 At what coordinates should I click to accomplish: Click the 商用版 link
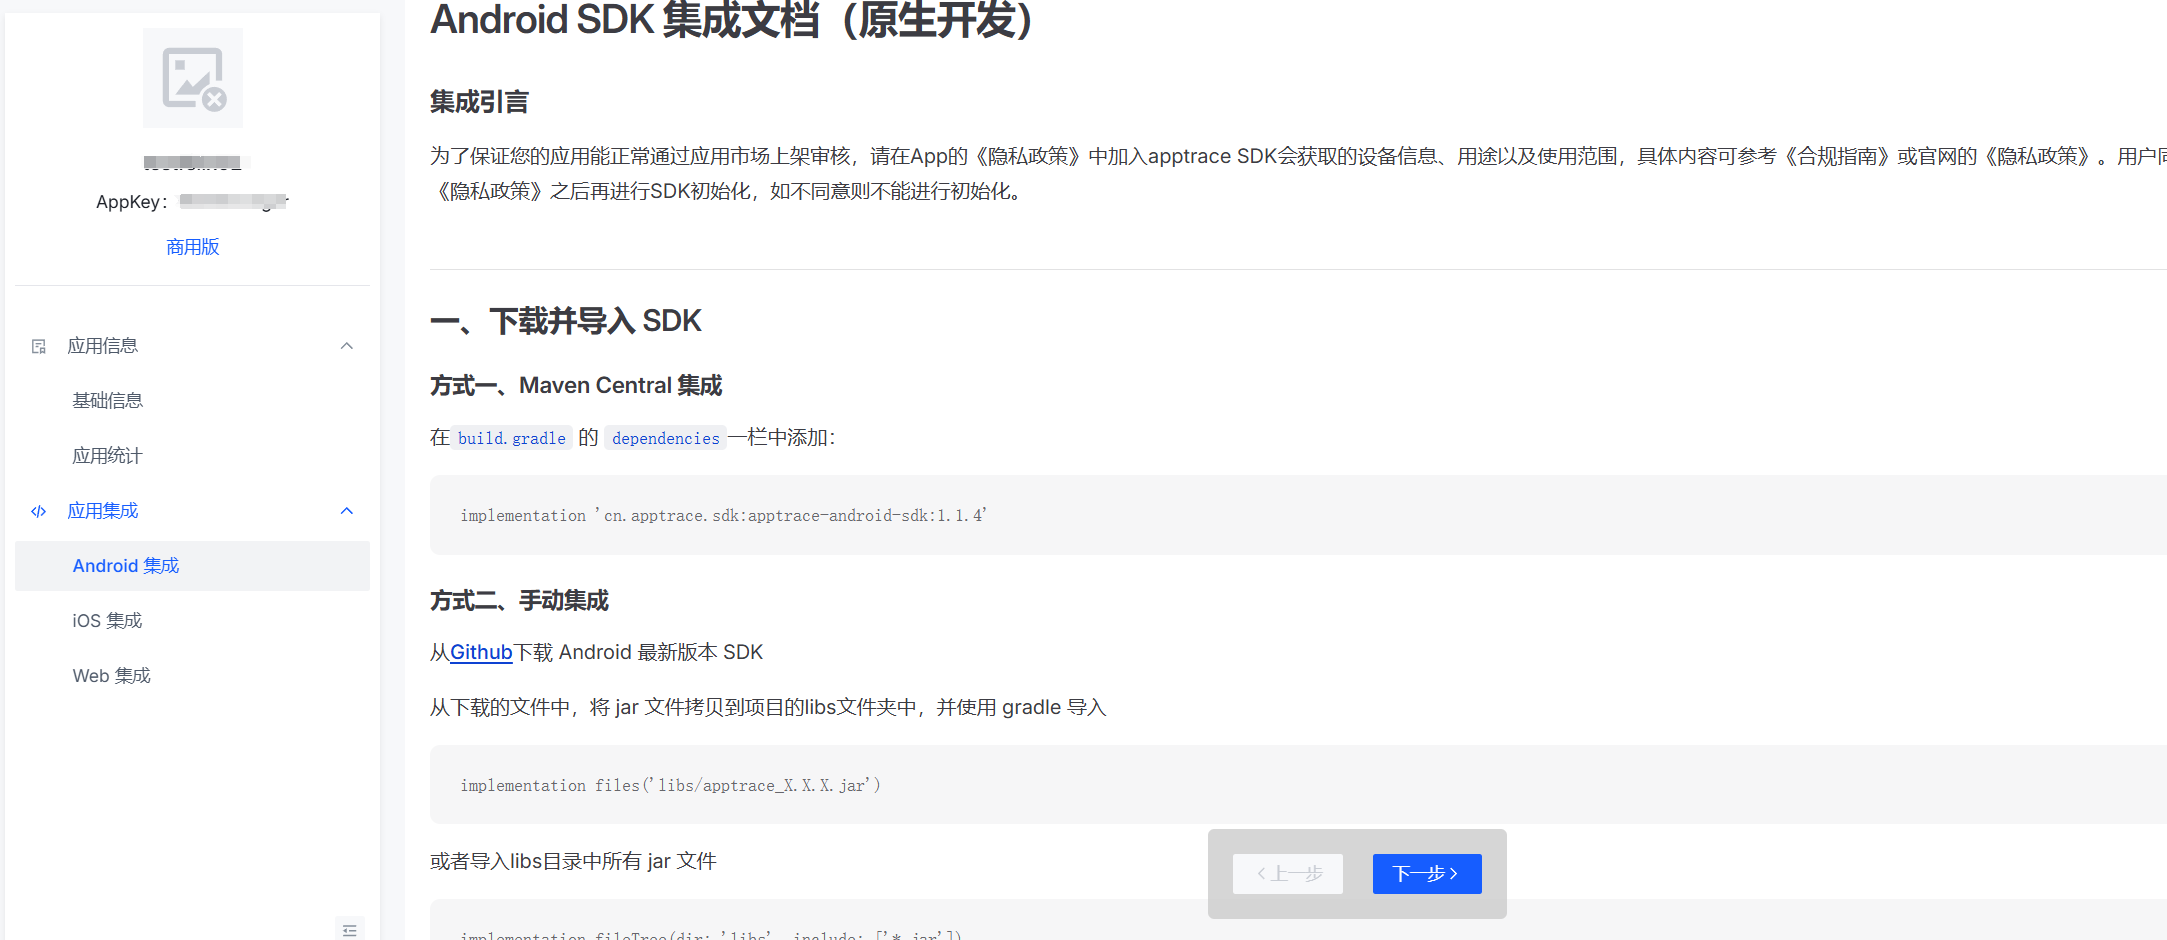click(193, 247)
